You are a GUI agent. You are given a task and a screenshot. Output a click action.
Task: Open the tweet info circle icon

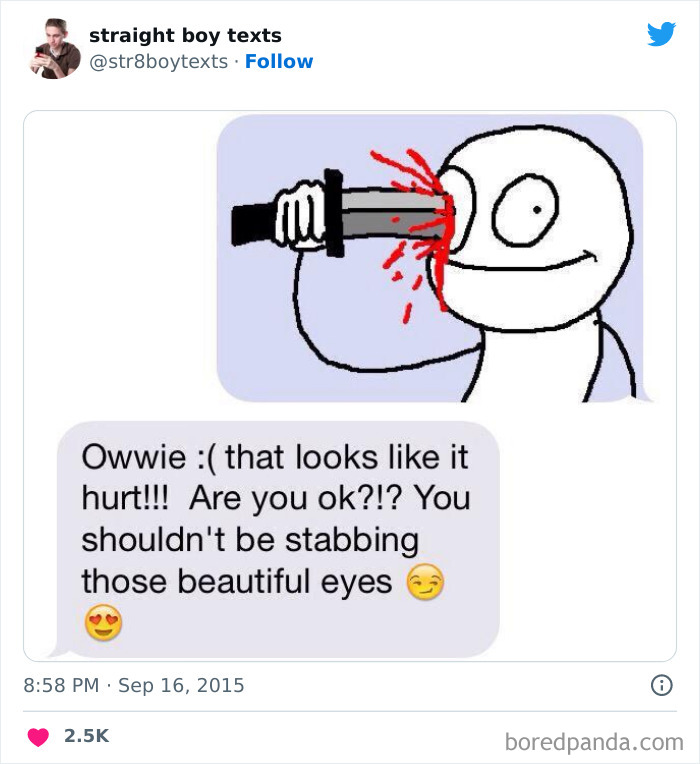[661, 686]
